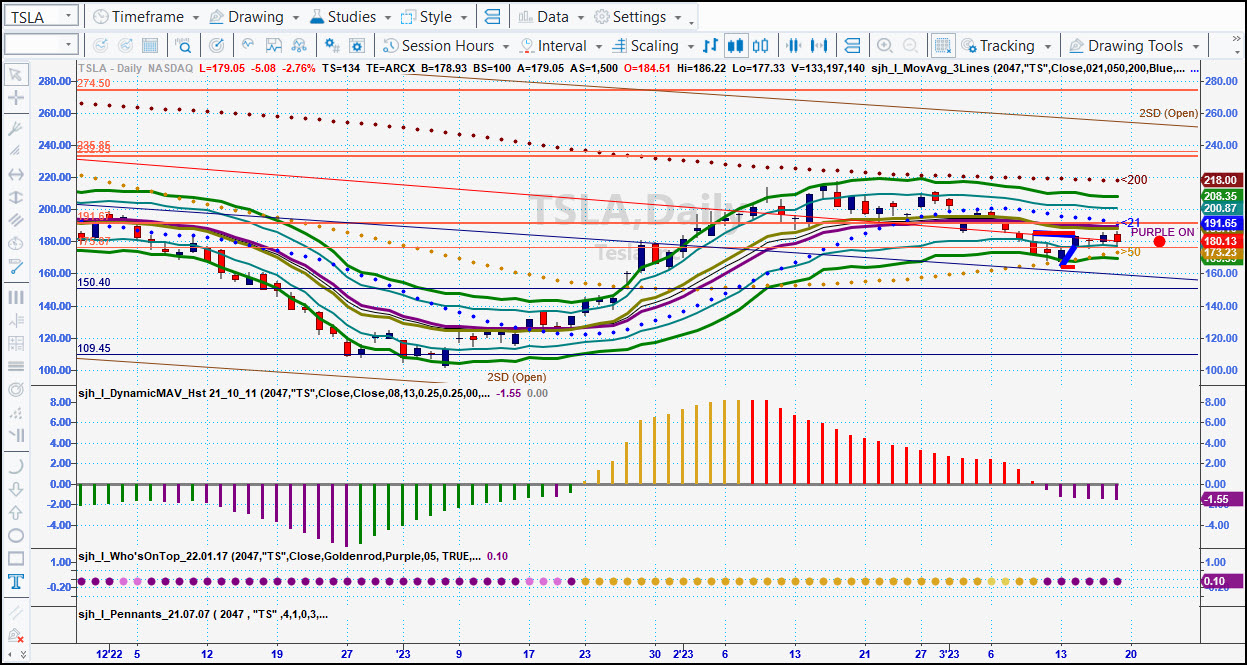The height and width of the screenshot is (665, 1247).
Task: Toggle the filled candlestick chart style
Action: pos(736,45)
